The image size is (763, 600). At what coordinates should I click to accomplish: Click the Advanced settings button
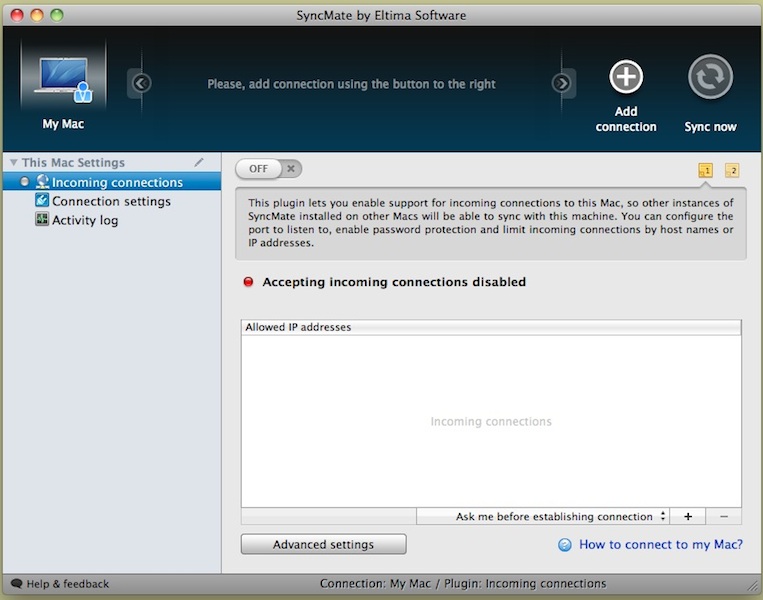pyautogui.click(x=323, y=545)
